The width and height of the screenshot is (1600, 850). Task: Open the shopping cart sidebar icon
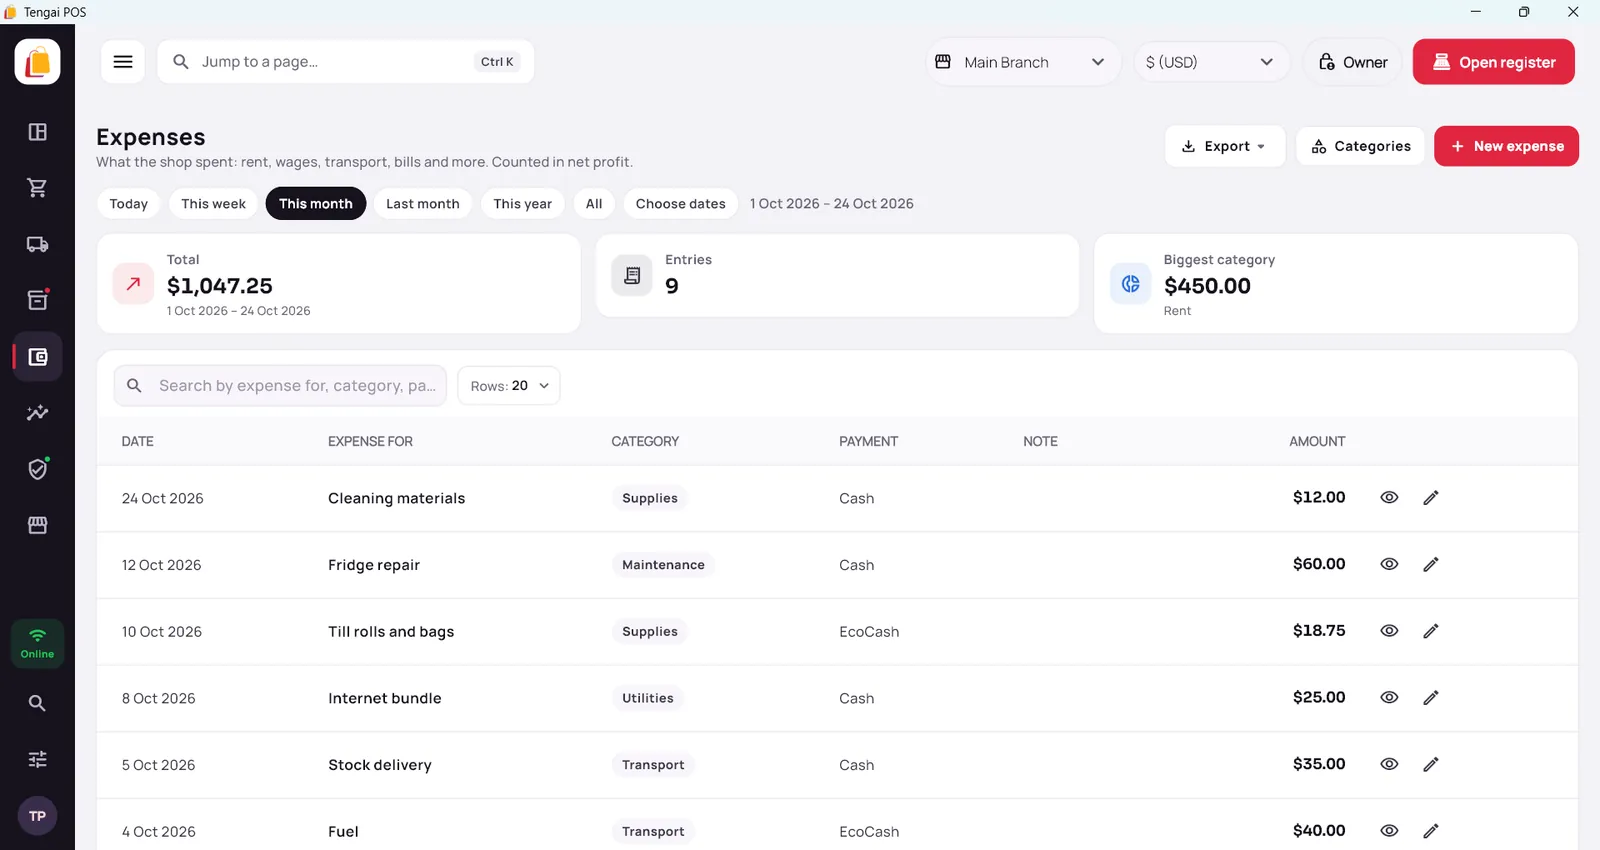37,188
